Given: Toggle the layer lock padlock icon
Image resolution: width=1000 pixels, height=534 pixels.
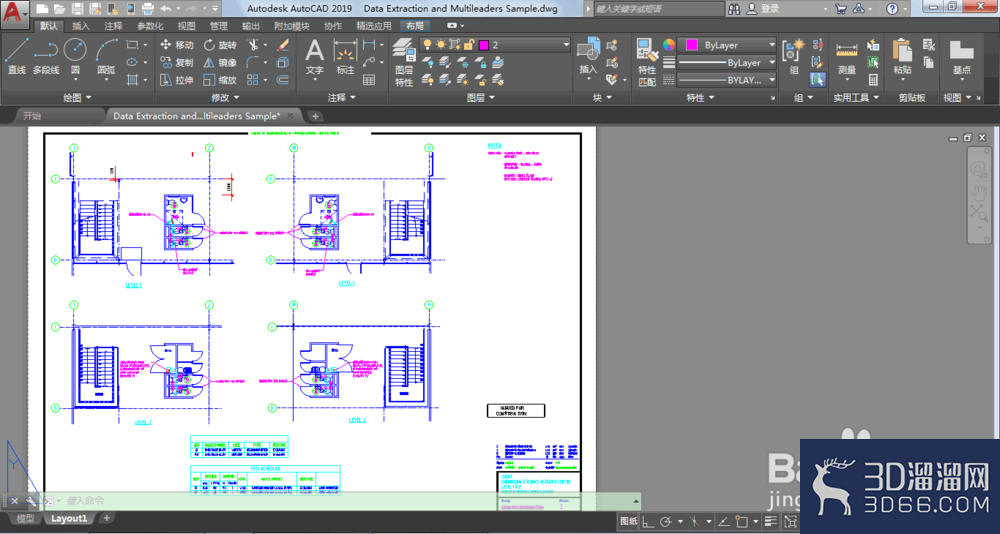Looking at the screenshot, I should coord(469,45).
